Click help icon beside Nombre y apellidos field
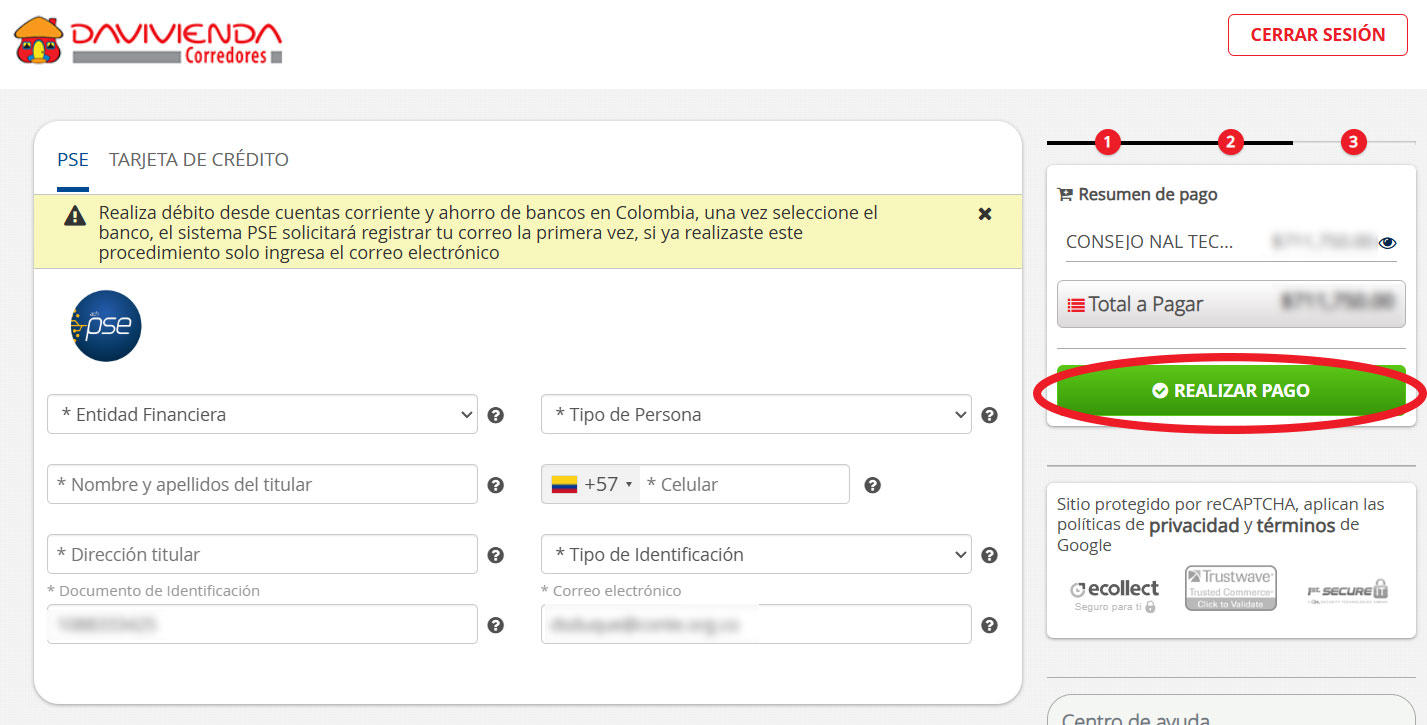The width and height of the screenshot is (1427, 725). (495, 485)
